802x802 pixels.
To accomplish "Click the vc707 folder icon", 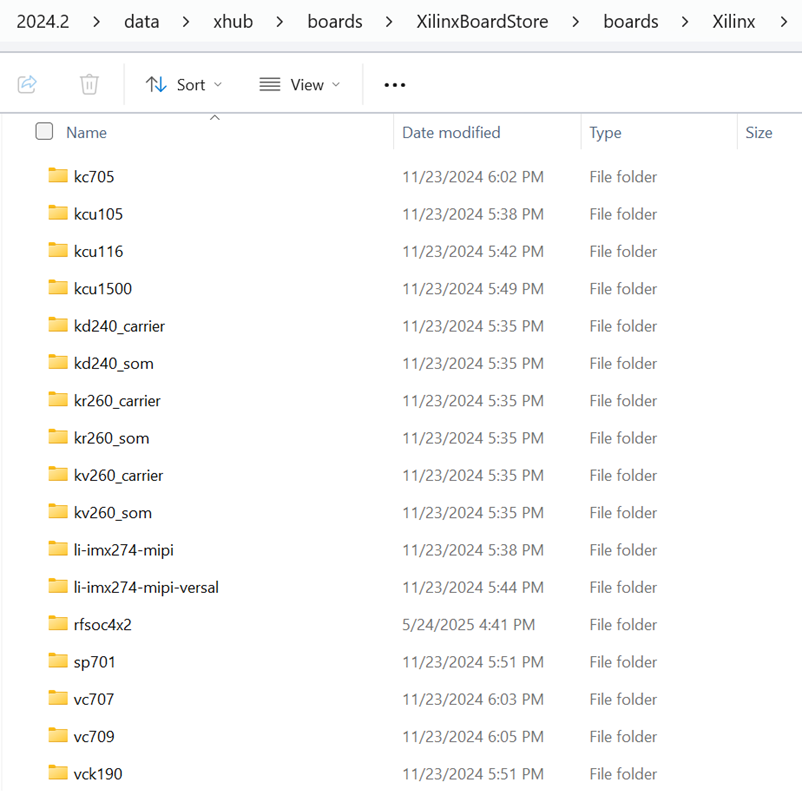I will (58, 698).
